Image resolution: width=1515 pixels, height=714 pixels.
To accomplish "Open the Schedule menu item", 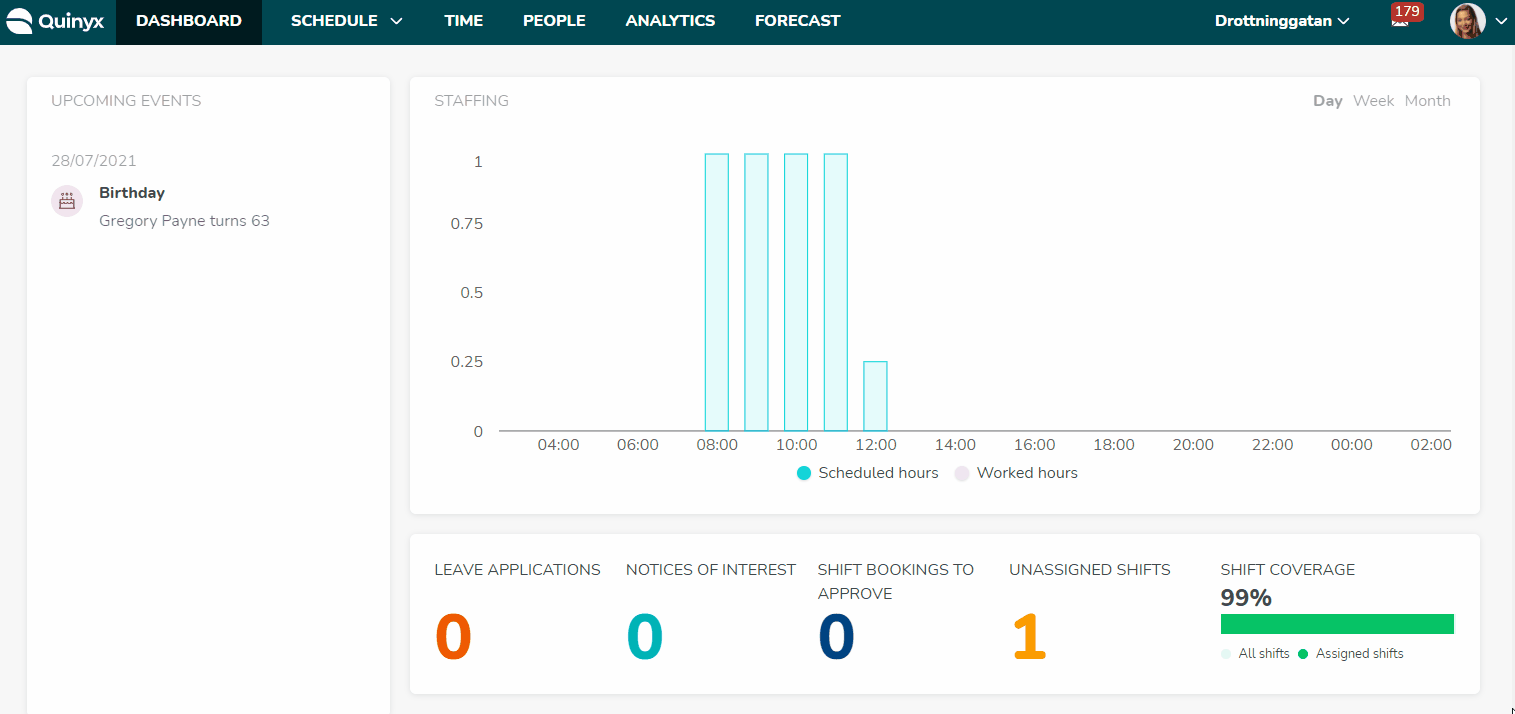I will [x=334, y=21].
